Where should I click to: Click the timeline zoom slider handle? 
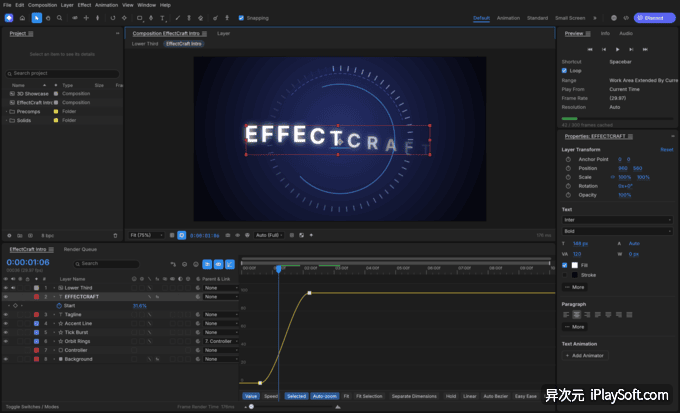click(251, 407)
